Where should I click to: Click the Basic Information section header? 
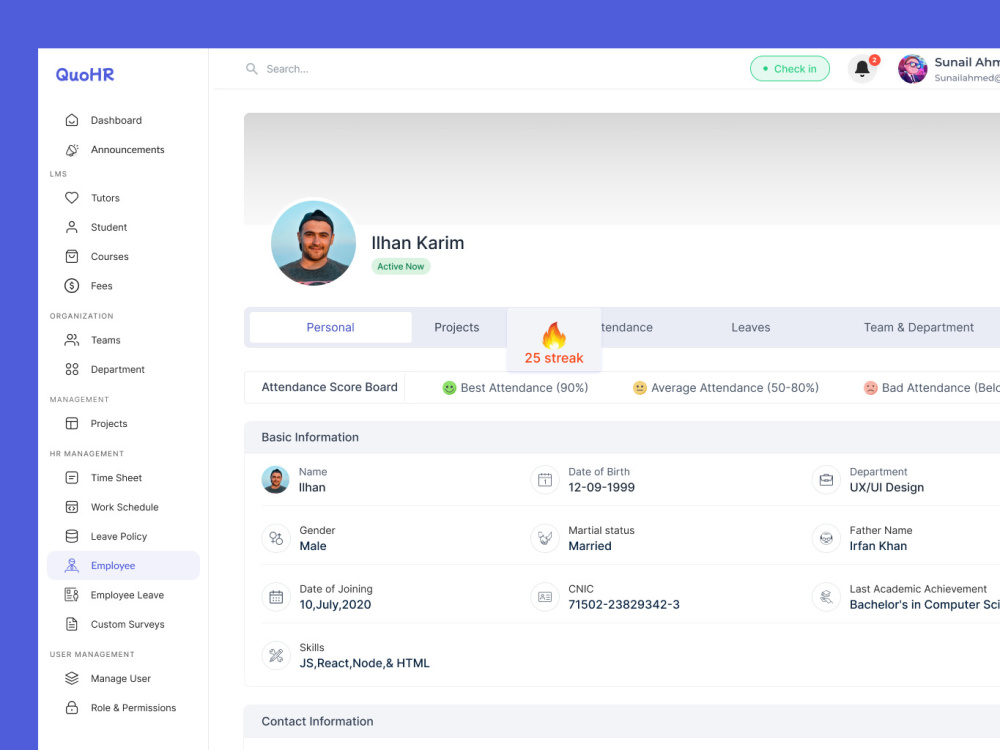click(x=622, y=438)
